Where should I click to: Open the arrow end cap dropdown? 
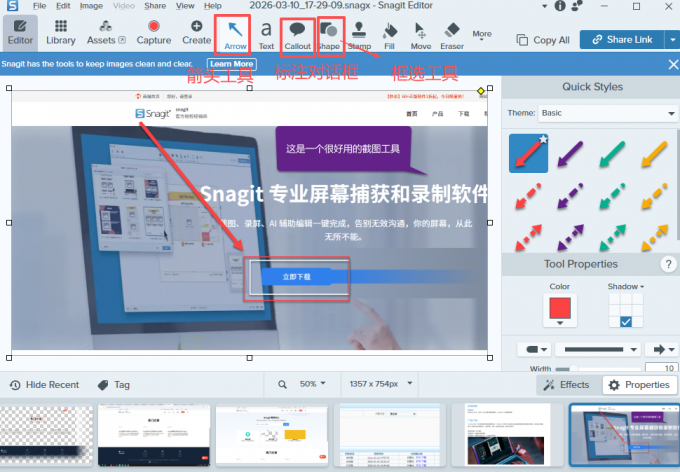tap(662, 349)
